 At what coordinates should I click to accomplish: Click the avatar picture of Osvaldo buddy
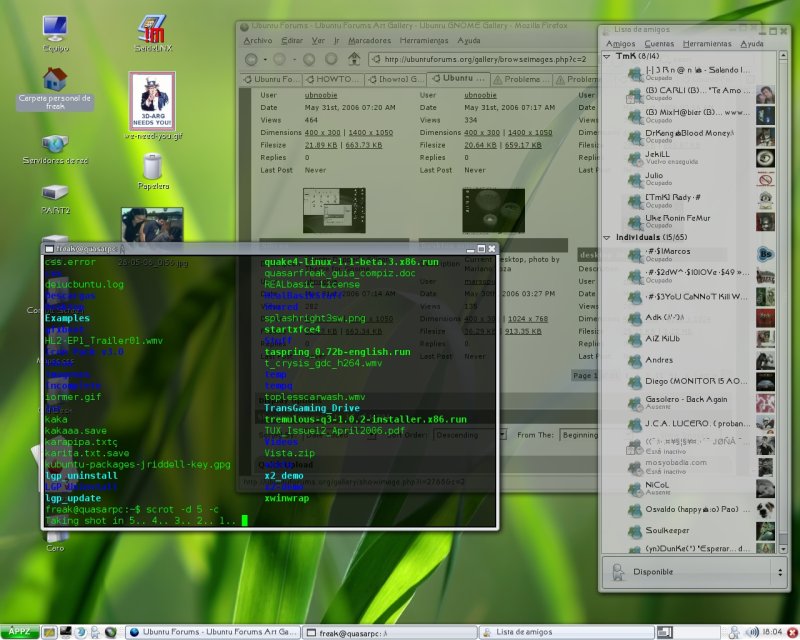click(765, 509)
